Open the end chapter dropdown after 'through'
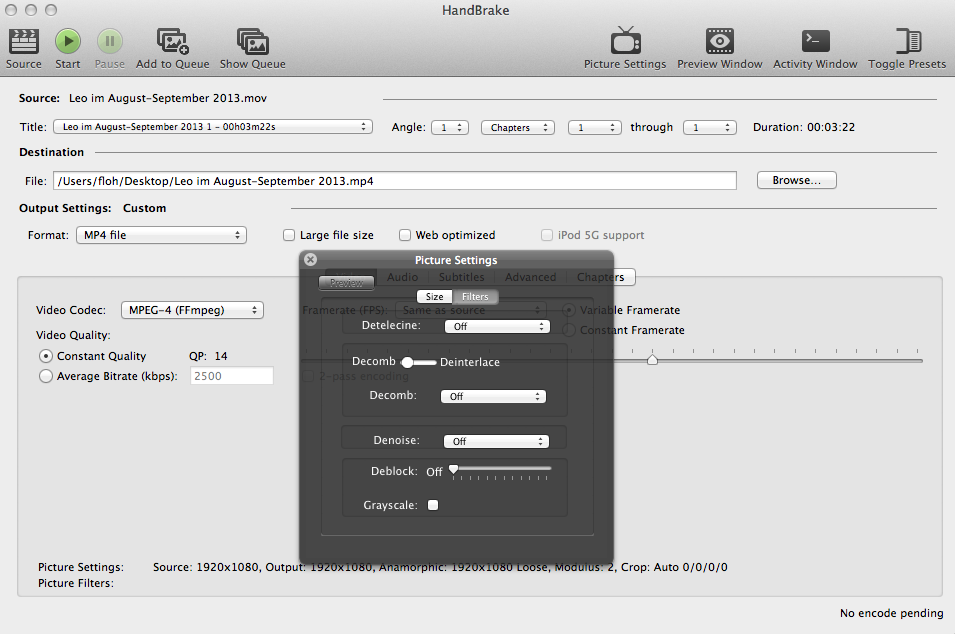Screen dimensions: 955x634 (710, 127)
